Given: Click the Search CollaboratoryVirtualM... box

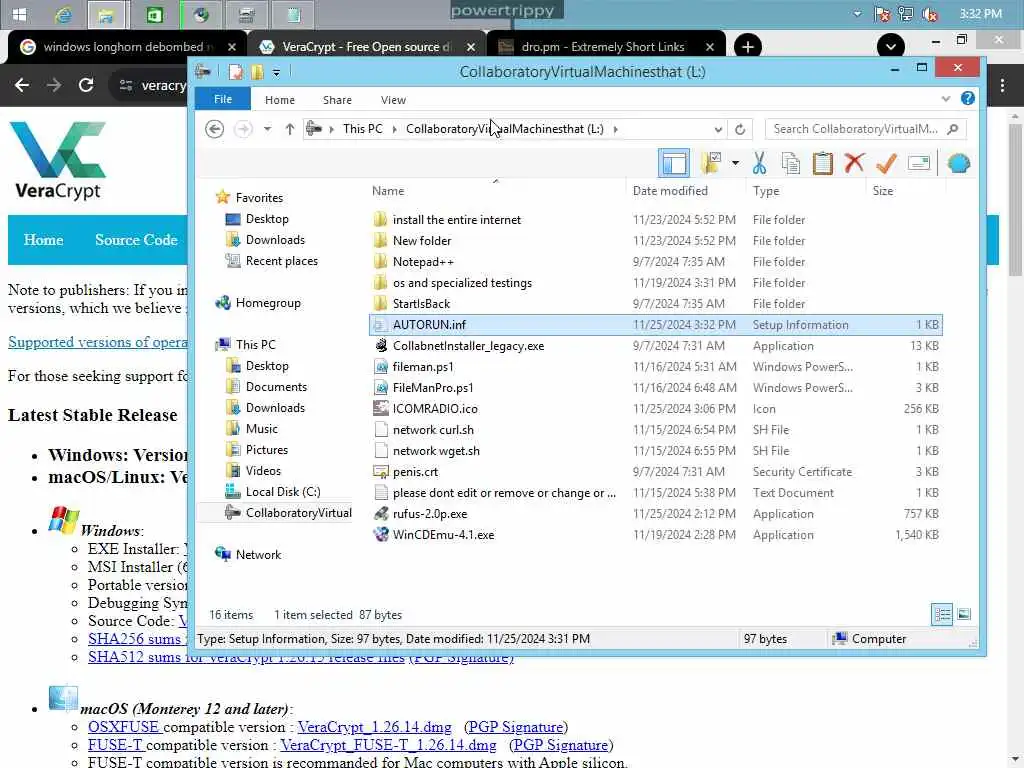Looking at the screenshot, I should [x=865, y=129].
